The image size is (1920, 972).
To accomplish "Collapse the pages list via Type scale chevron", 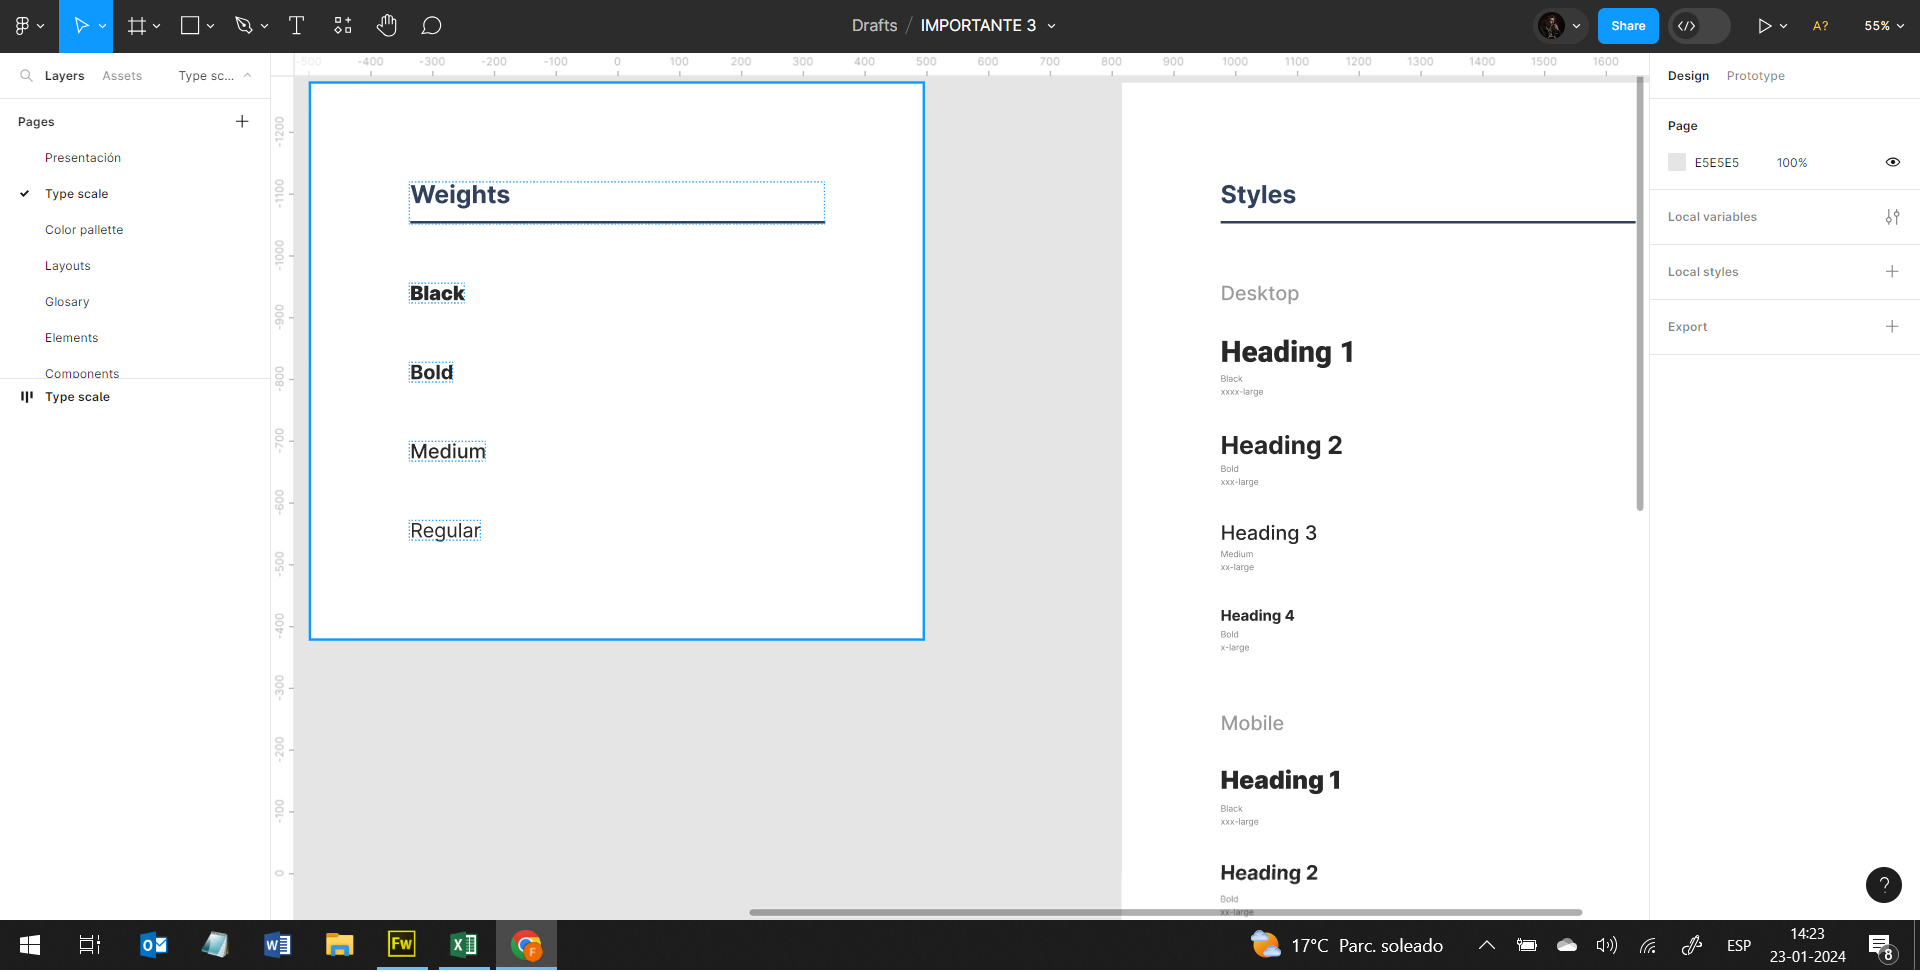I will click(247, 76).
